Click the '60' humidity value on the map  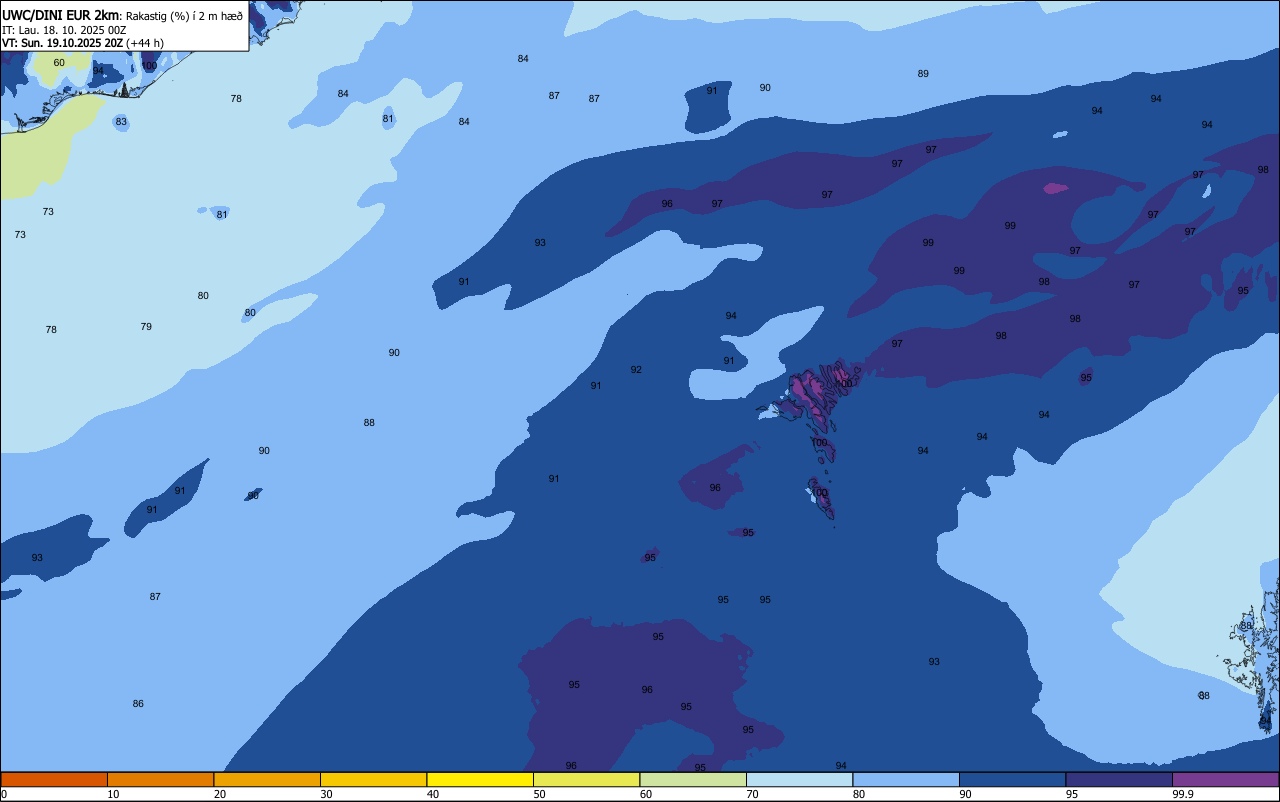(59, 62)
